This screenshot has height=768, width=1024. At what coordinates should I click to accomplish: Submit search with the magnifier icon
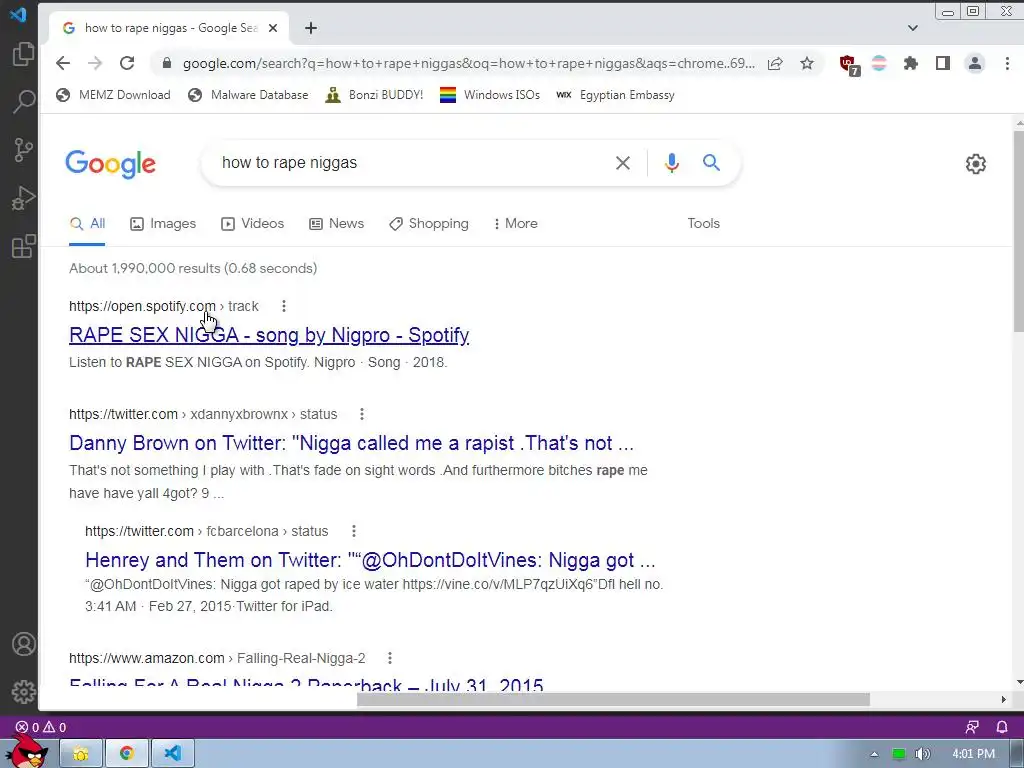(711, 163)
